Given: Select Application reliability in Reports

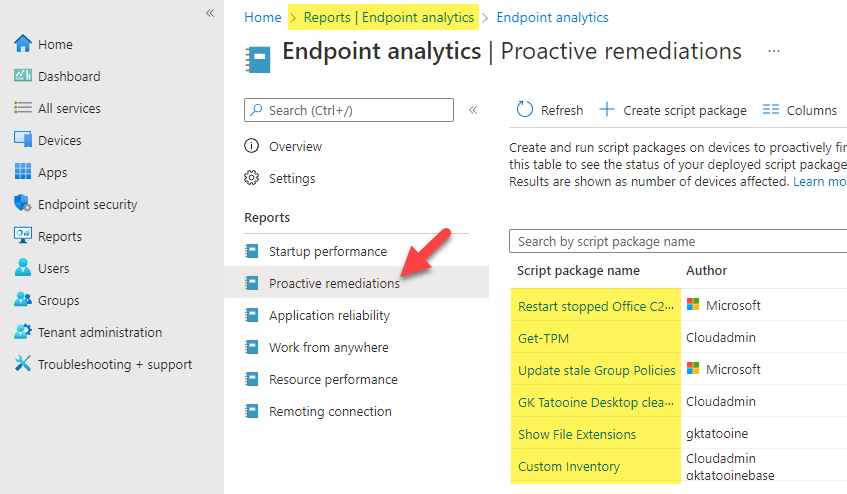Looking at the screenshot, I should click(x=329, y=315).
